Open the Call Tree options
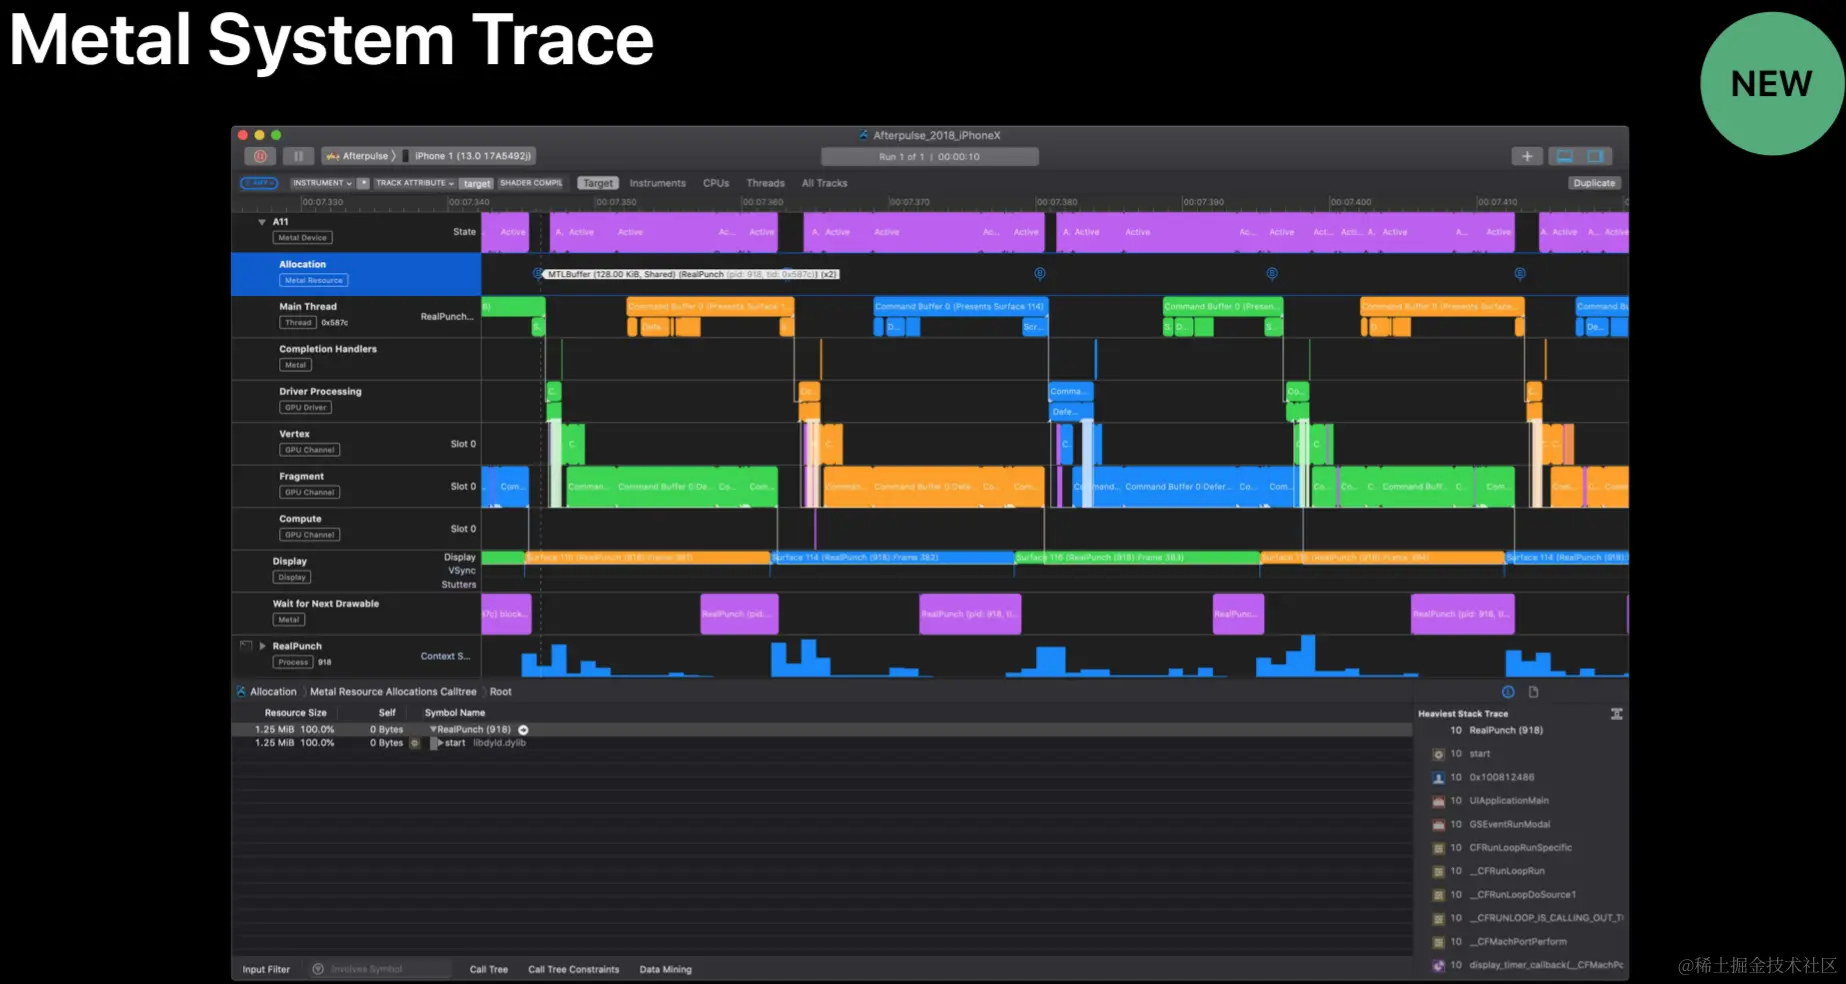1846x984 pixels. click(x=489, y=969)
